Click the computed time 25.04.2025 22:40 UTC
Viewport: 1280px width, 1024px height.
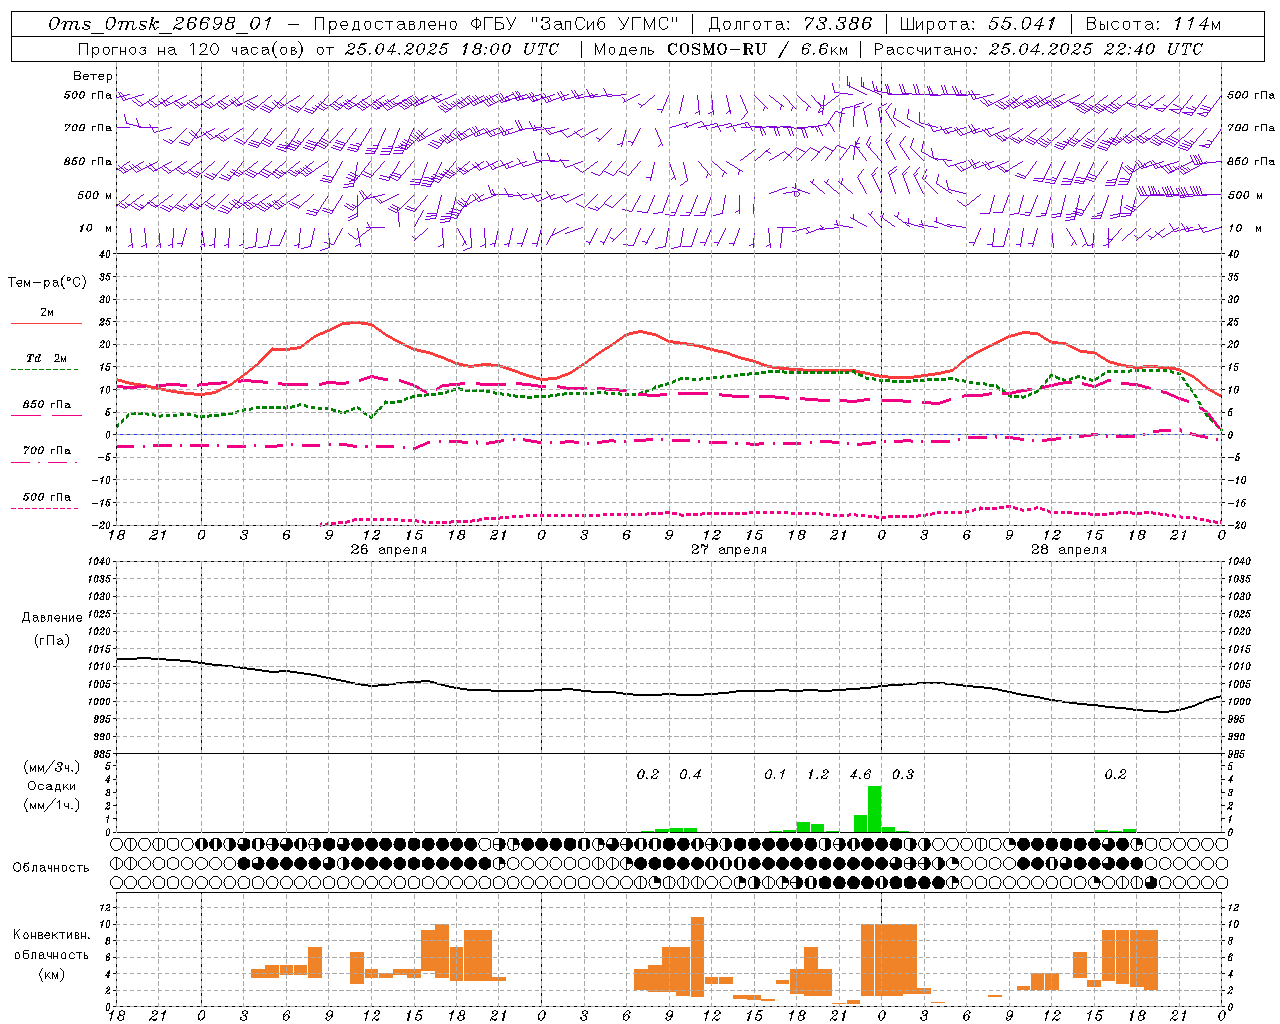[x=1096, y=49]
